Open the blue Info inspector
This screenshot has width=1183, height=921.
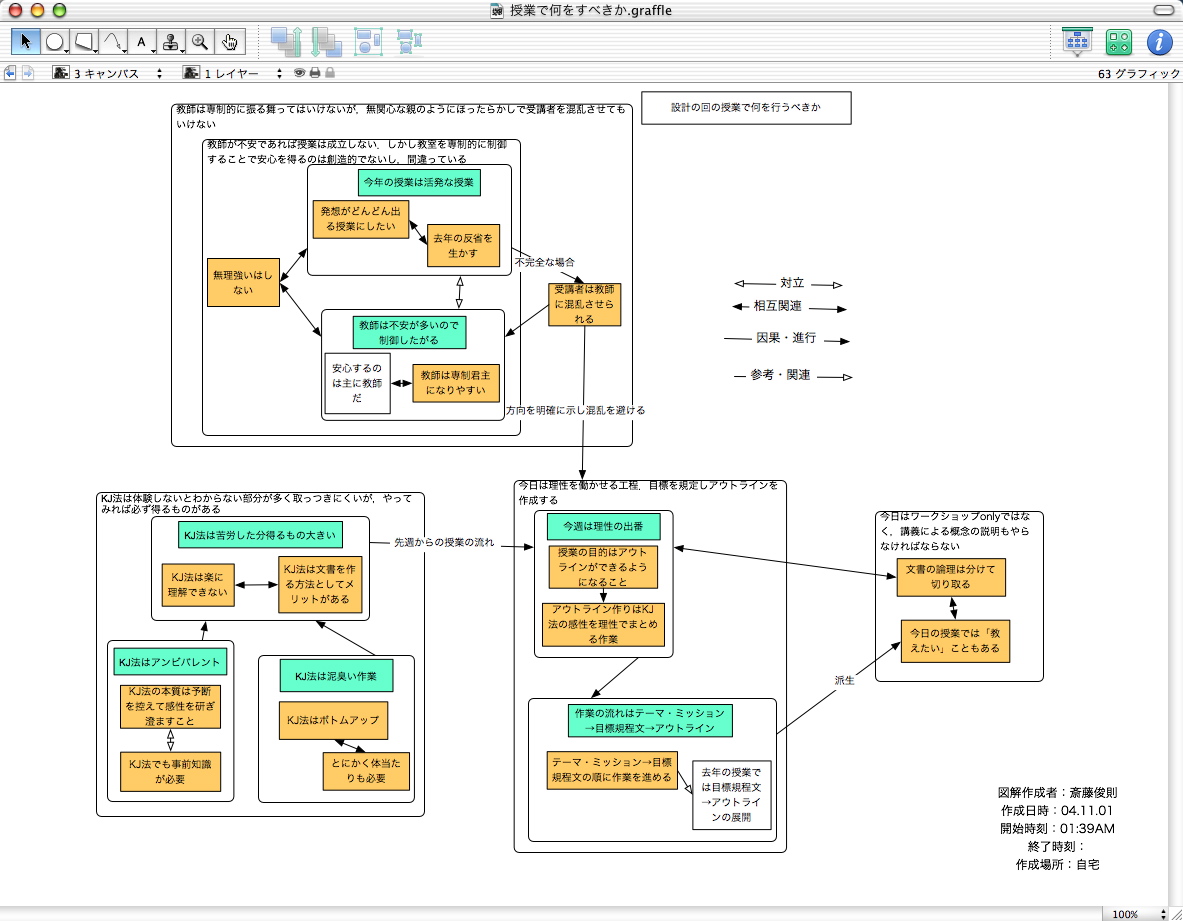tap(1158, 41)
